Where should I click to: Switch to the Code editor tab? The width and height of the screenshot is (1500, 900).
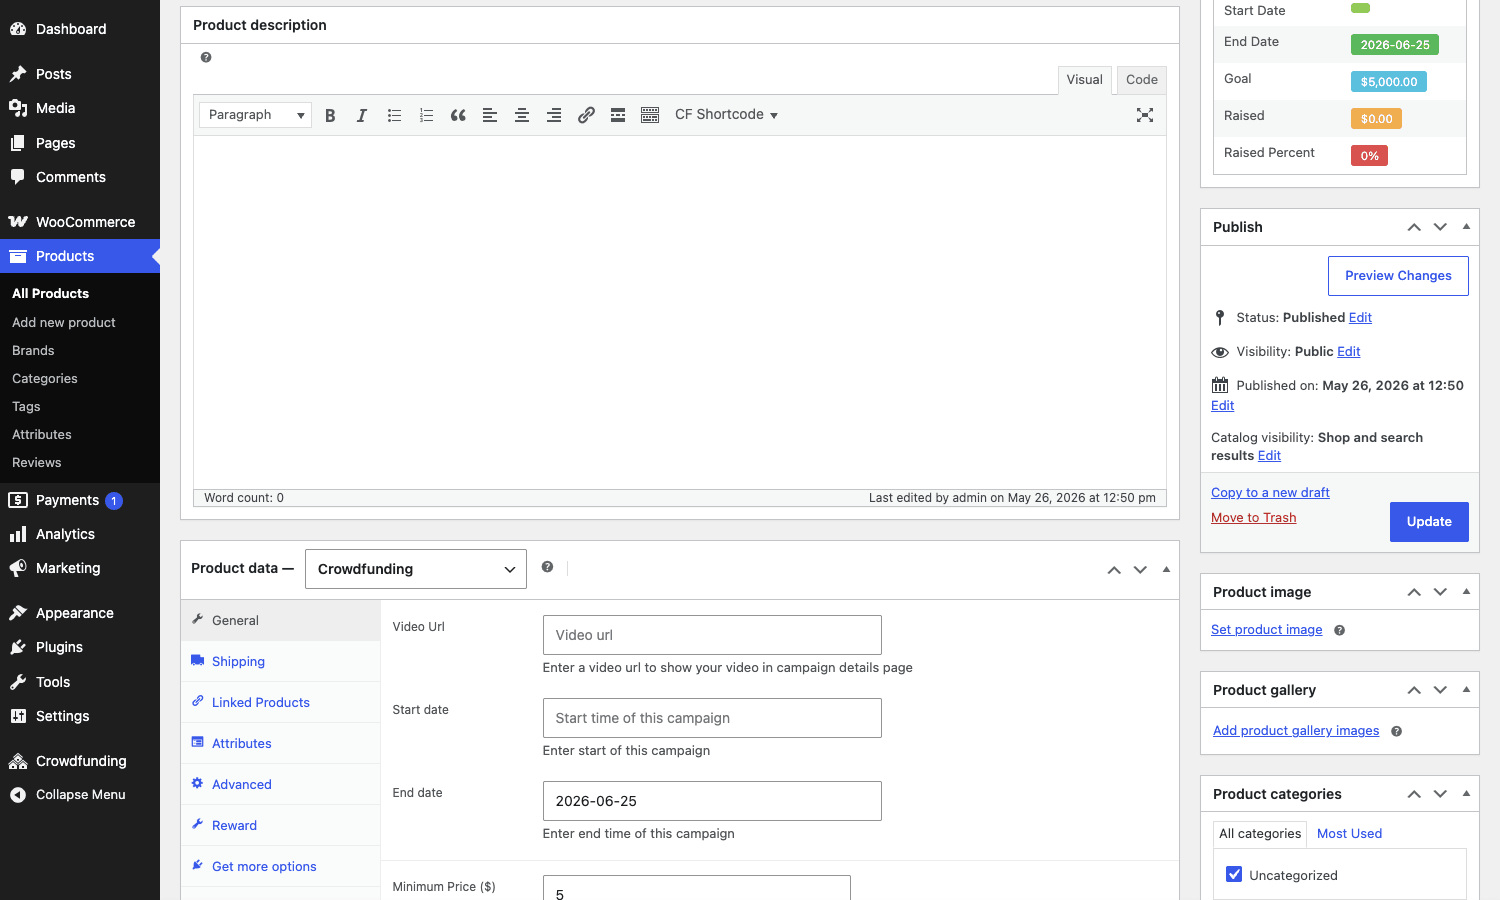pyautogui.click(x=1141, y=80)
